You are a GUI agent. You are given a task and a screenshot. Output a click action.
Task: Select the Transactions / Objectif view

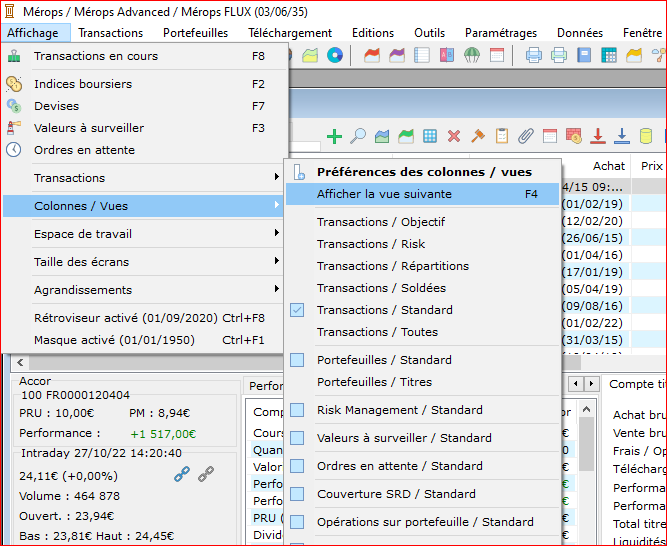[x=422, y=222]
